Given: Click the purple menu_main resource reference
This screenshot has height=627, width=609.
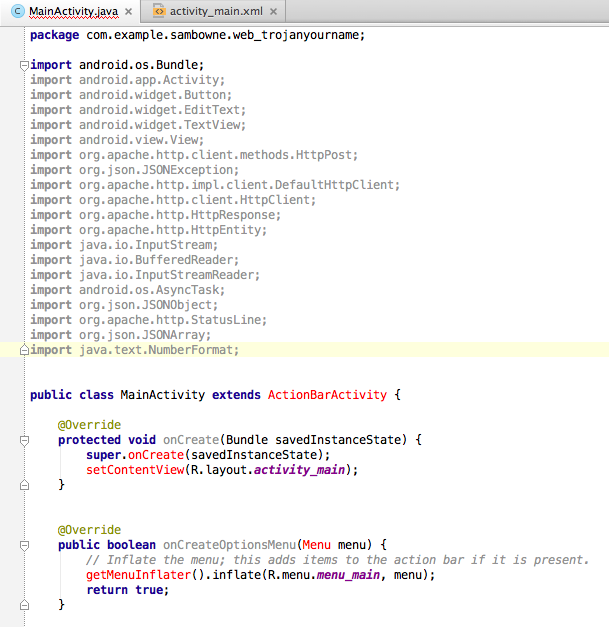Looking at the screenshot, I should (x=348, y=575).
